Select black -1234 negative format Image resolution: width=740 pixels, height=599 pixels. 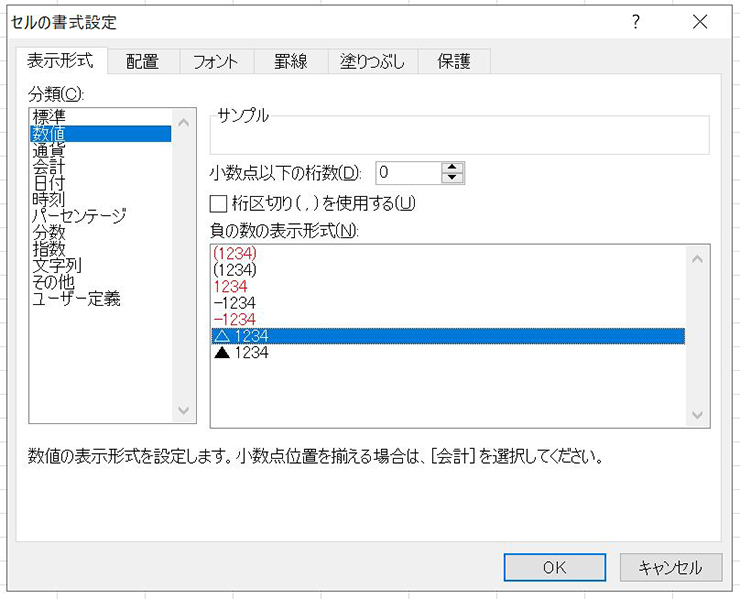448,303
